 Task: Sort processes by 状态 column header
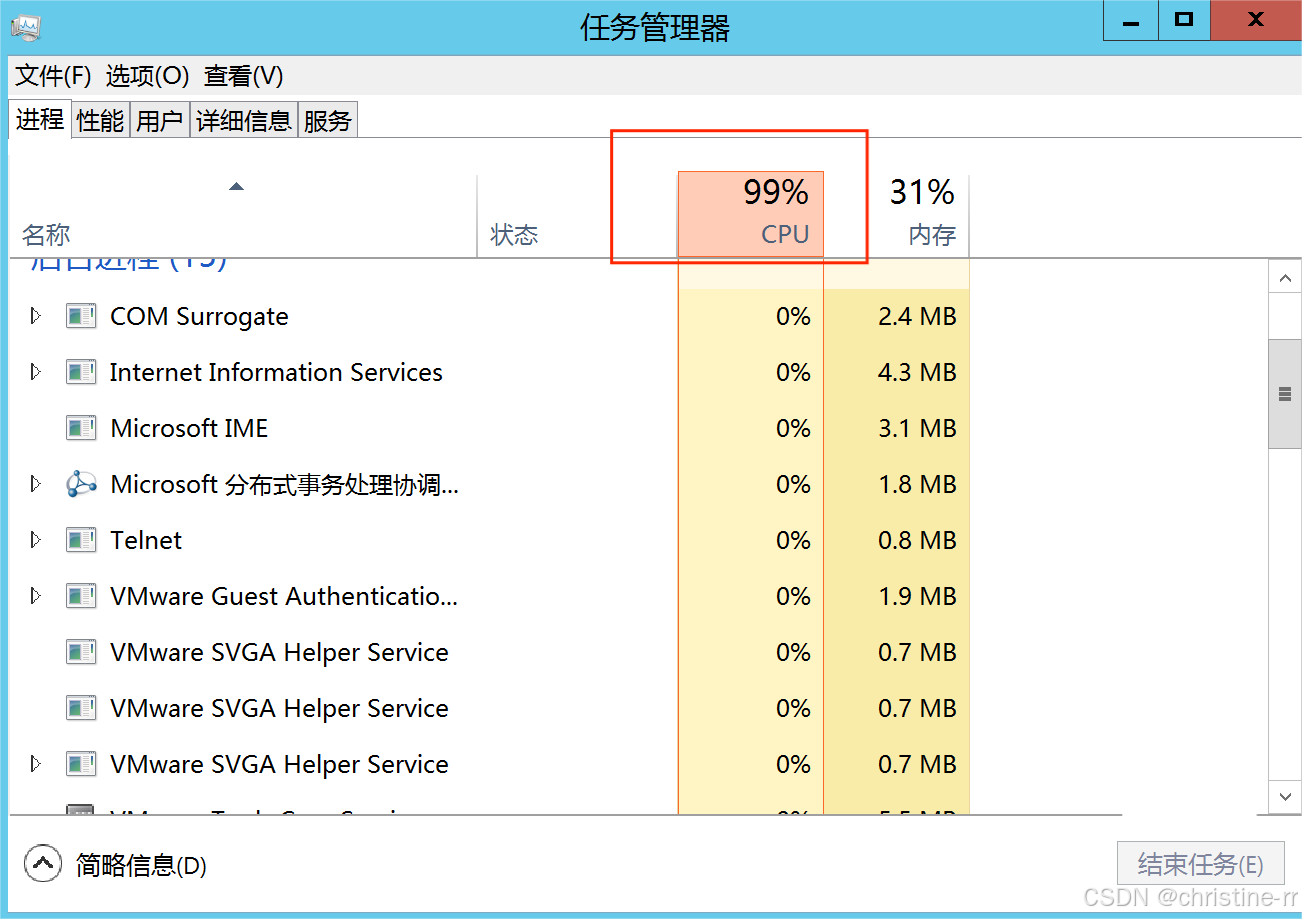click(x=577, y=215)
